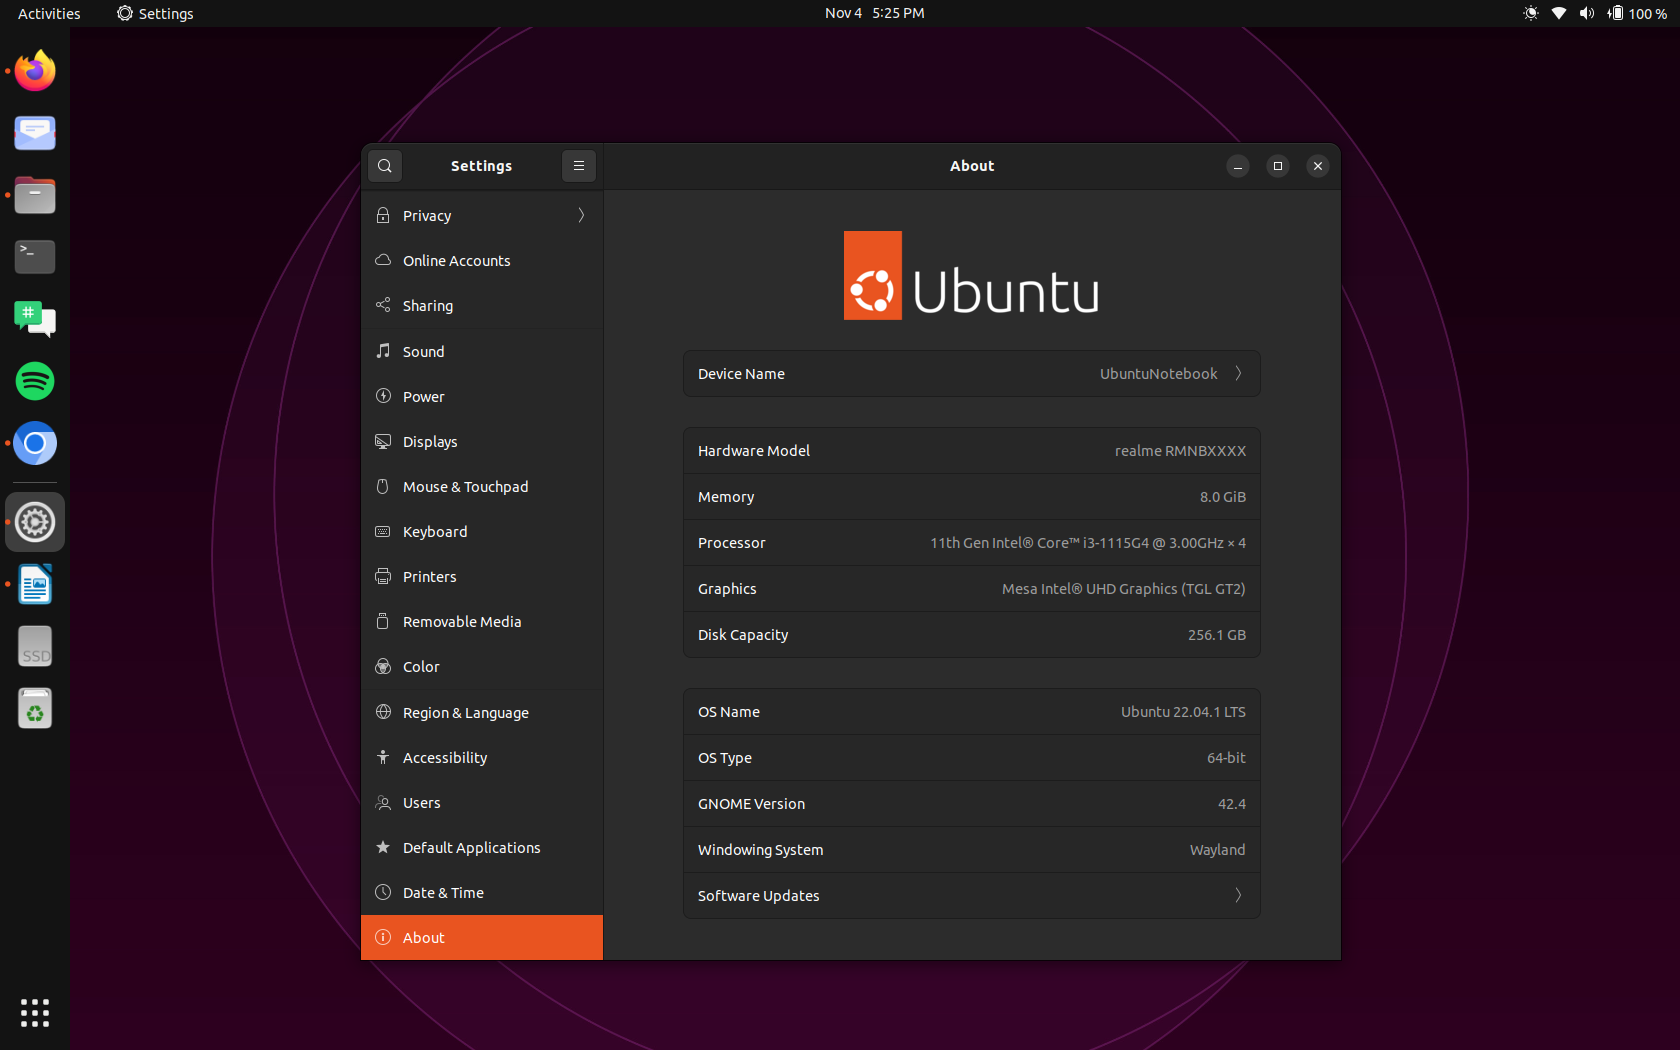Show applications grid in the dock
Screen dimensions: 1680x1050
(x=35, y=1012)
